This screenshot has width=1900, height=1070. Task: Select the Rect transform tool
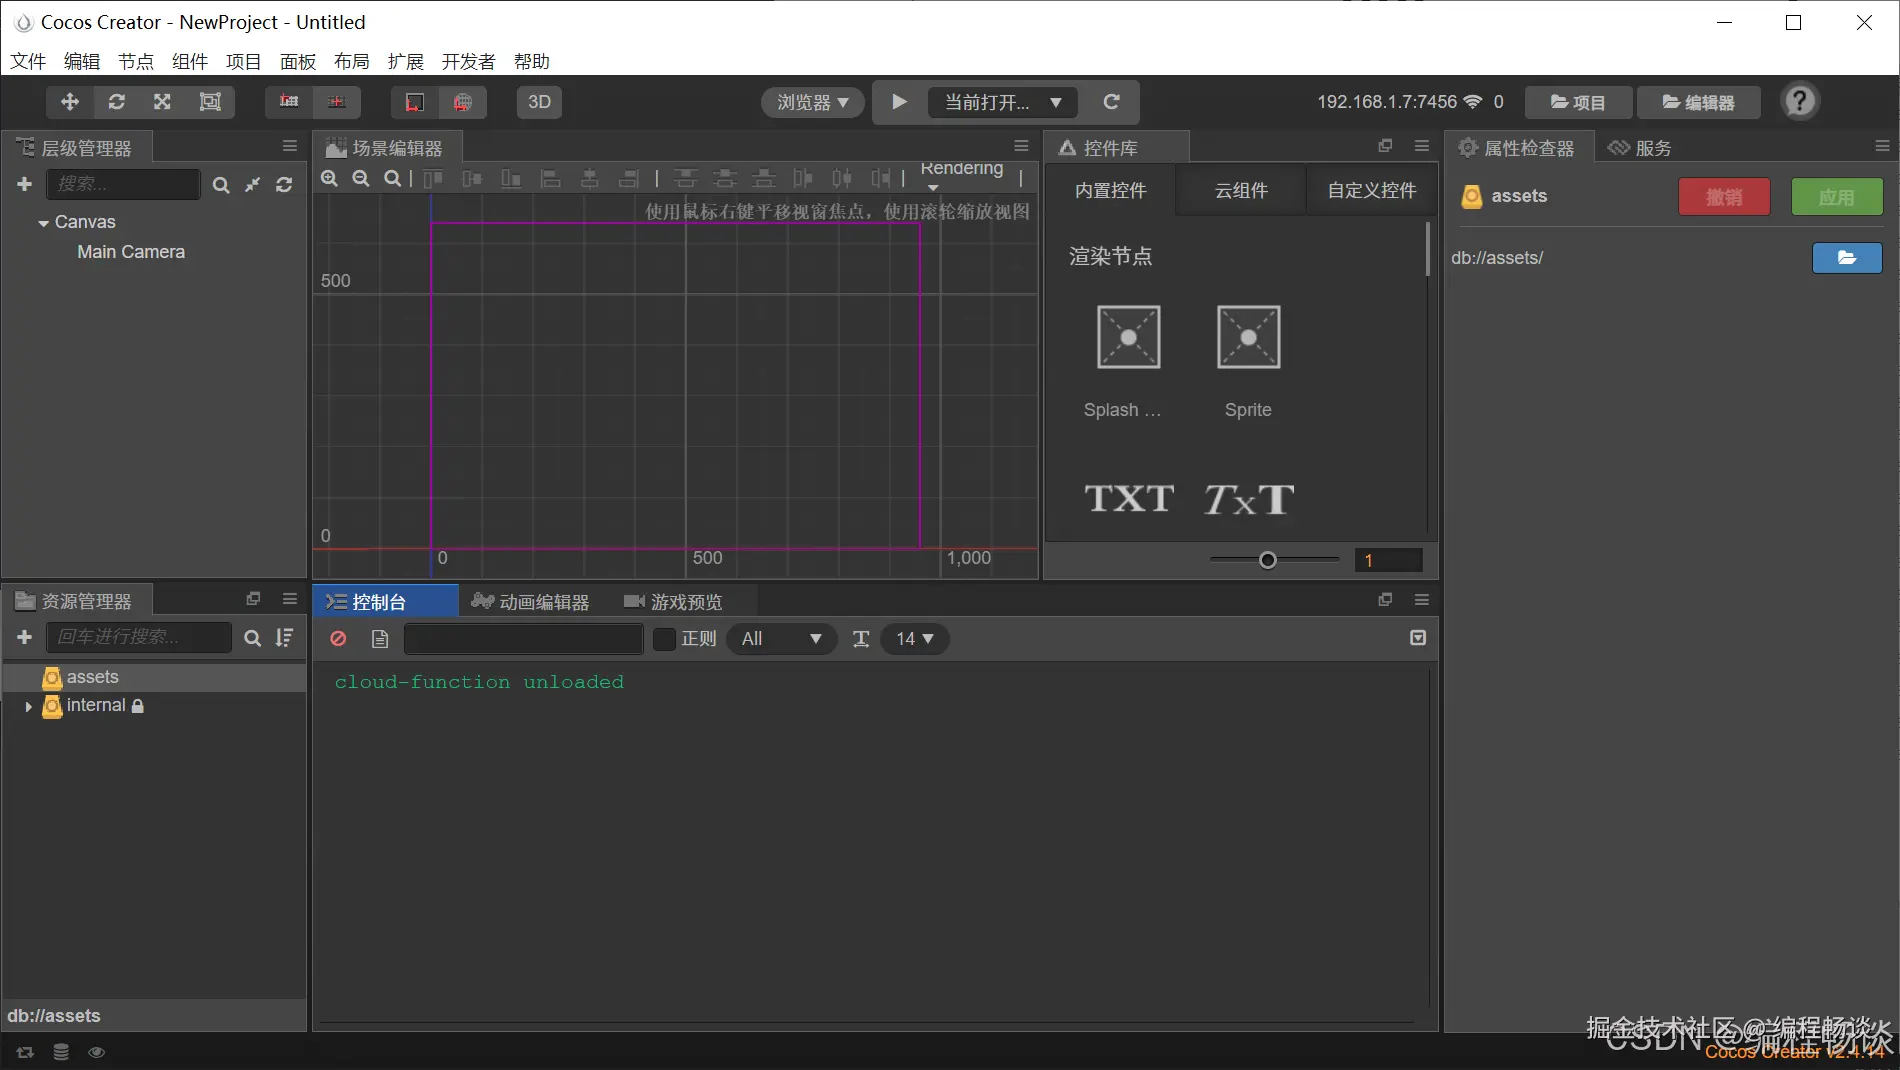[x=209, y=101]
